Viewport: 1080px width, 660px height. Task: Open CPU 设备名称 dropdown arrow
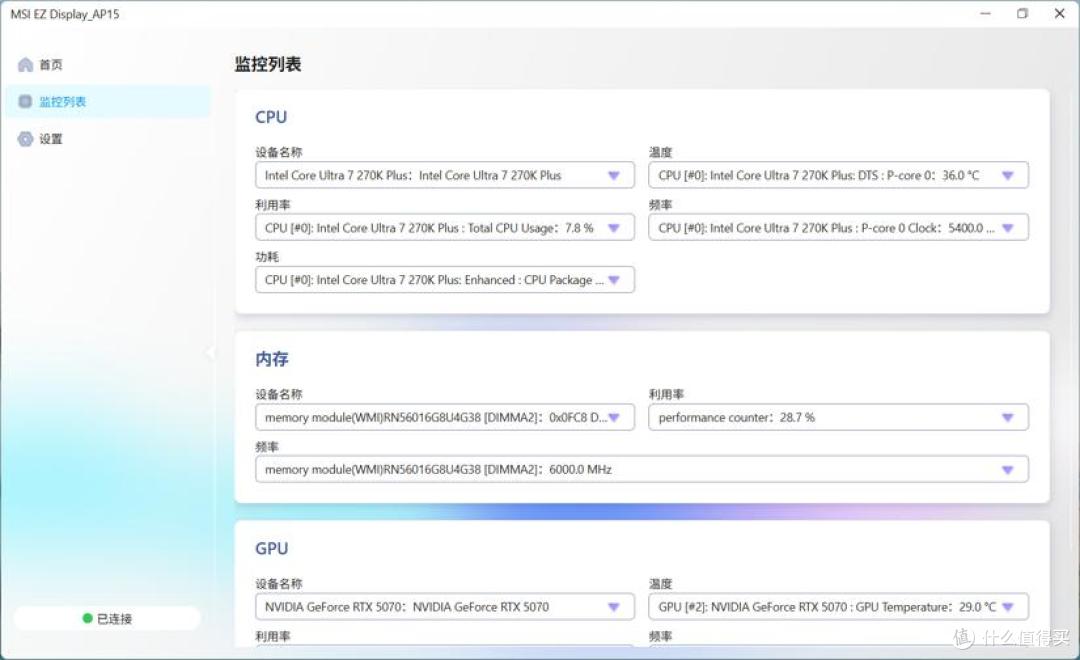pos(614,175)
